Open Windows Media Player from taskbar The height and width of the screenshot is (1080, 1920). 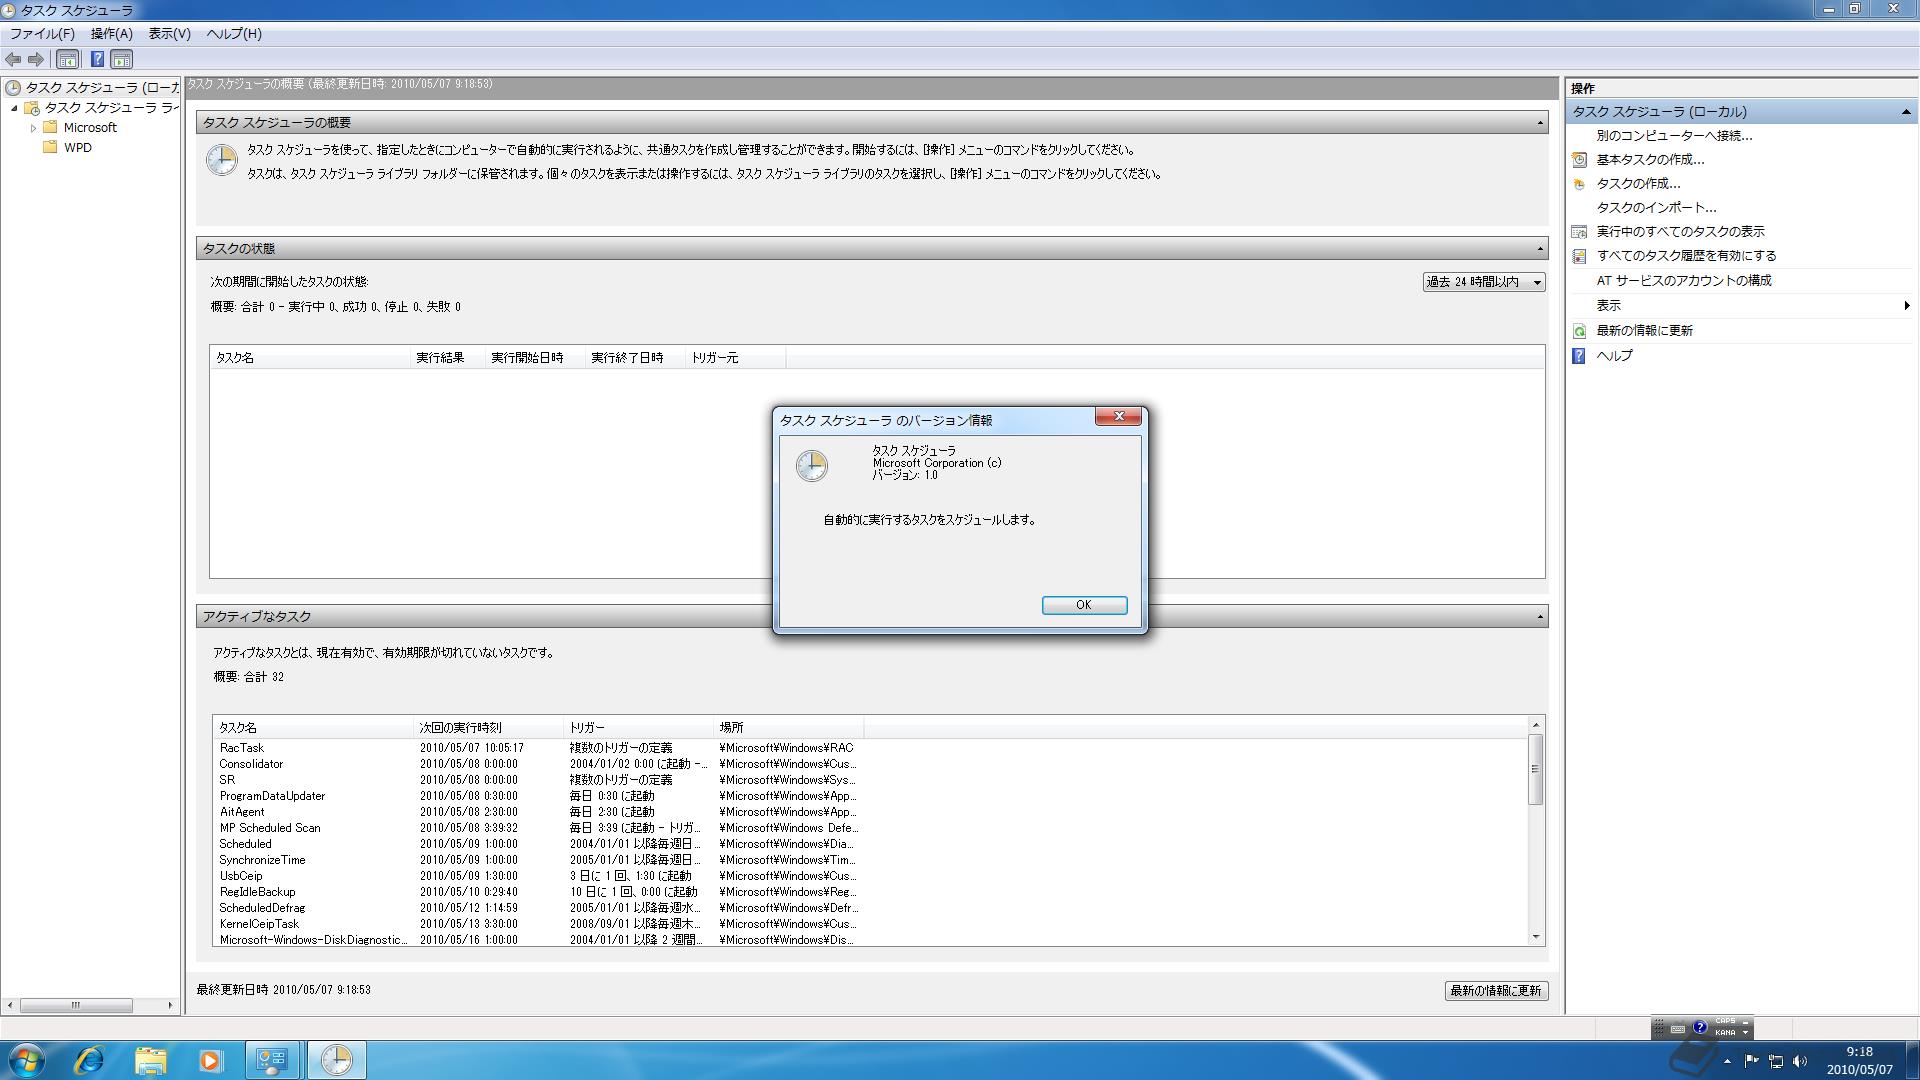(210, 1060)
